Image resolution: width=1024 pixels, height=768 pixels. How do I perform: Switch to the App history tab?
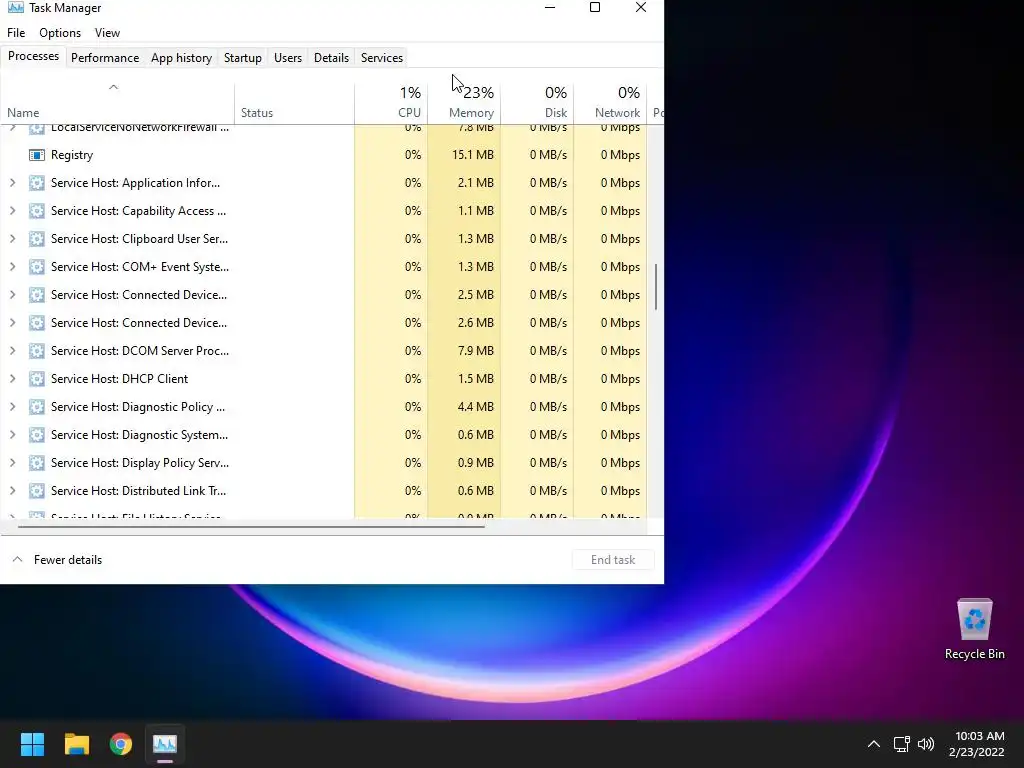(182, 57)
